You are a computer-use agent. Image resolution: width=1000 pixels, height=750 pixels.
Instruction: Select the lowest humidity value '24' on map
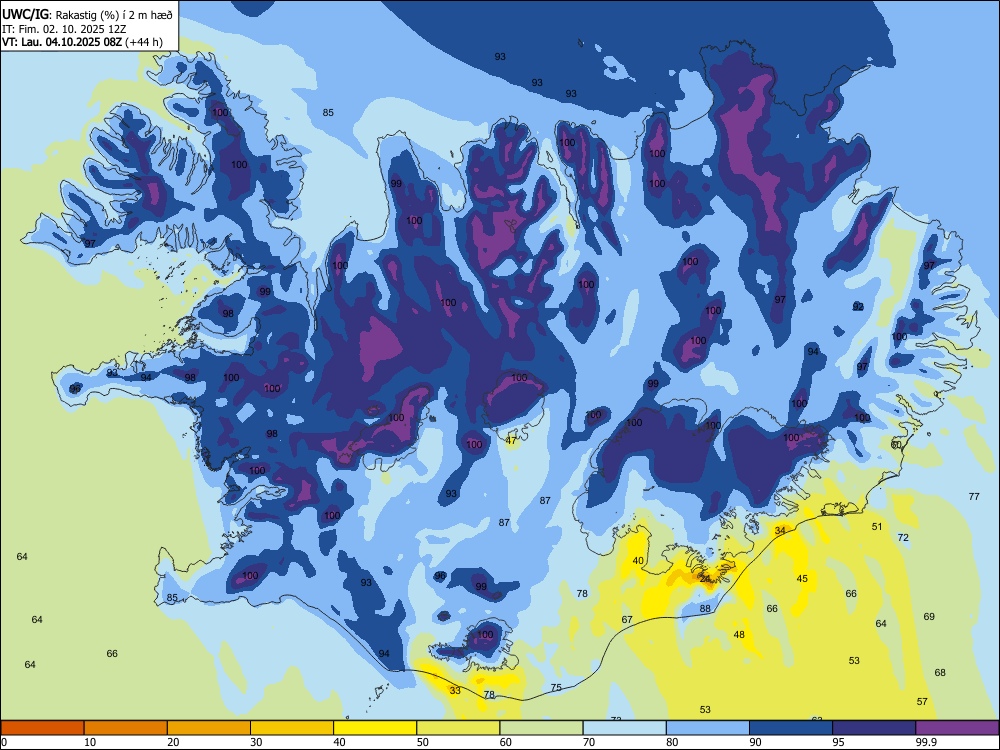click(x=705, y=579)
